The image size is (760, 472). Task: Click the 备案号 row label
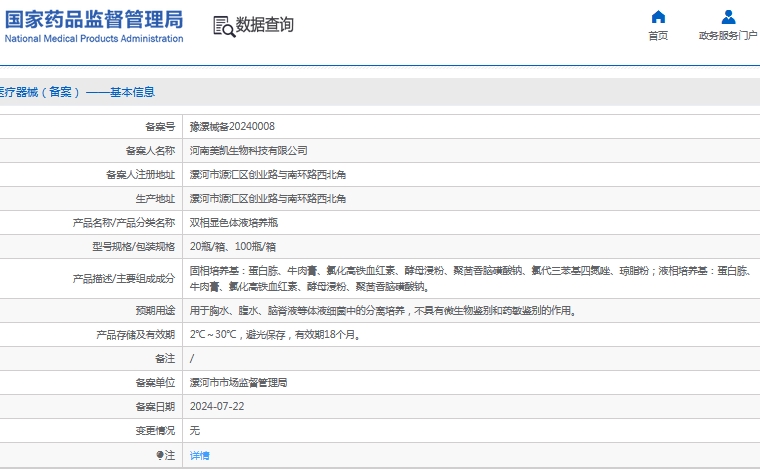tap(160, 126)
